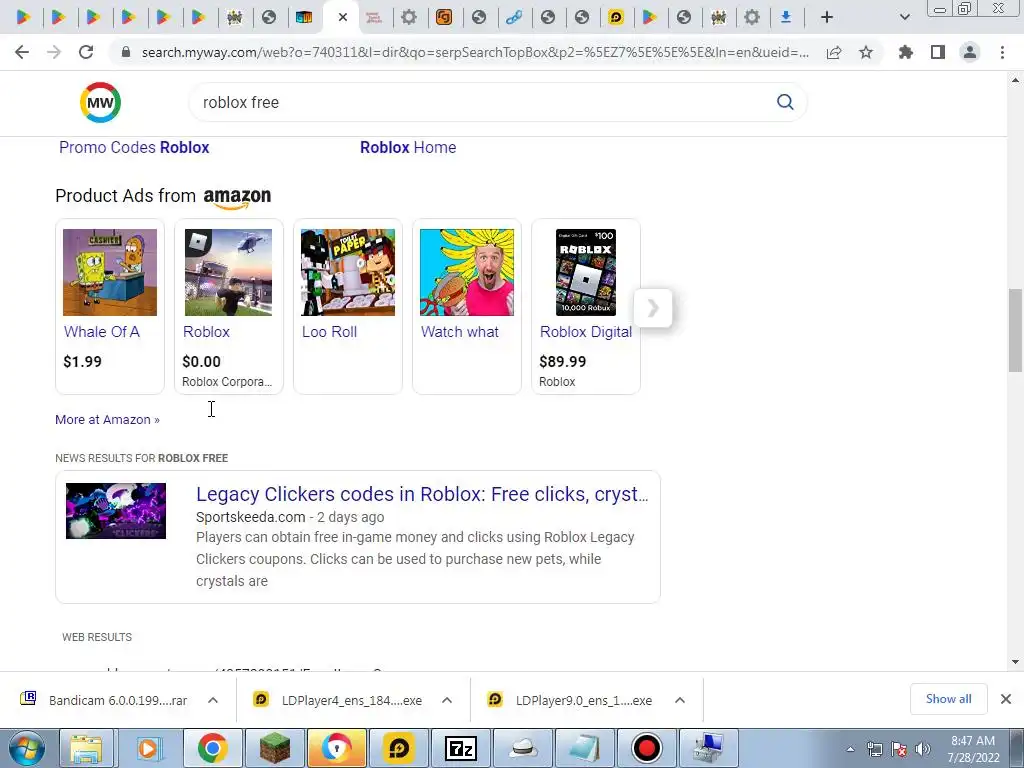Open Chrome three-dot menu
Viewport: 1024px width, 768px height.
(x=1002, y=52)
